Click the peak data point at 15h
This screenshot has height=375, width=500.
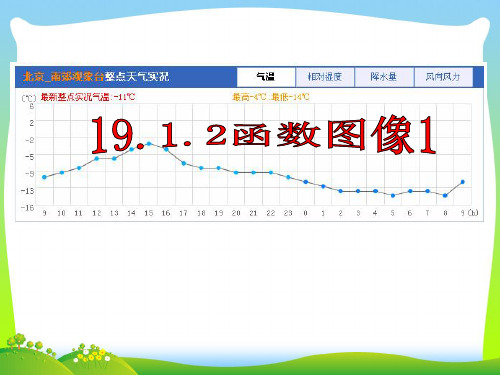coord(149,144)
